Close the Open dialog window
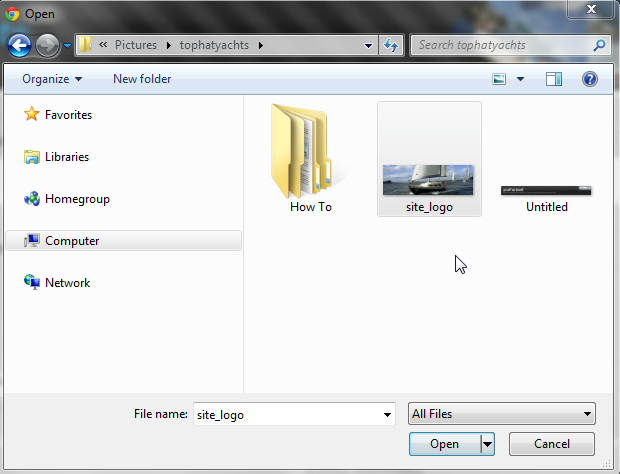The width and height of the screenshot is (620, 474). tap(591, 9)
